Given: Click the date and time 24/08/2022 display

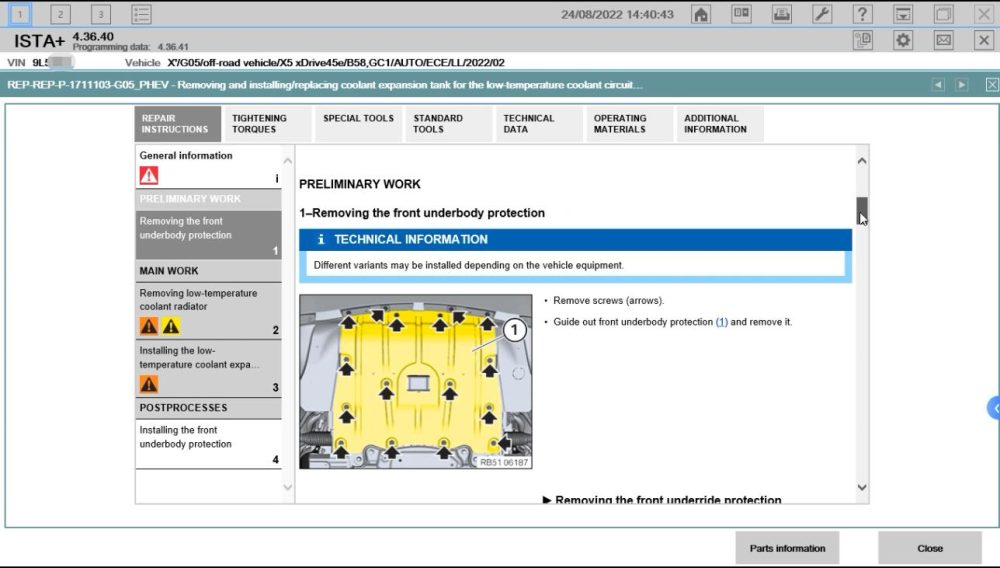Looking at the screenshot, I should (617, 14).
